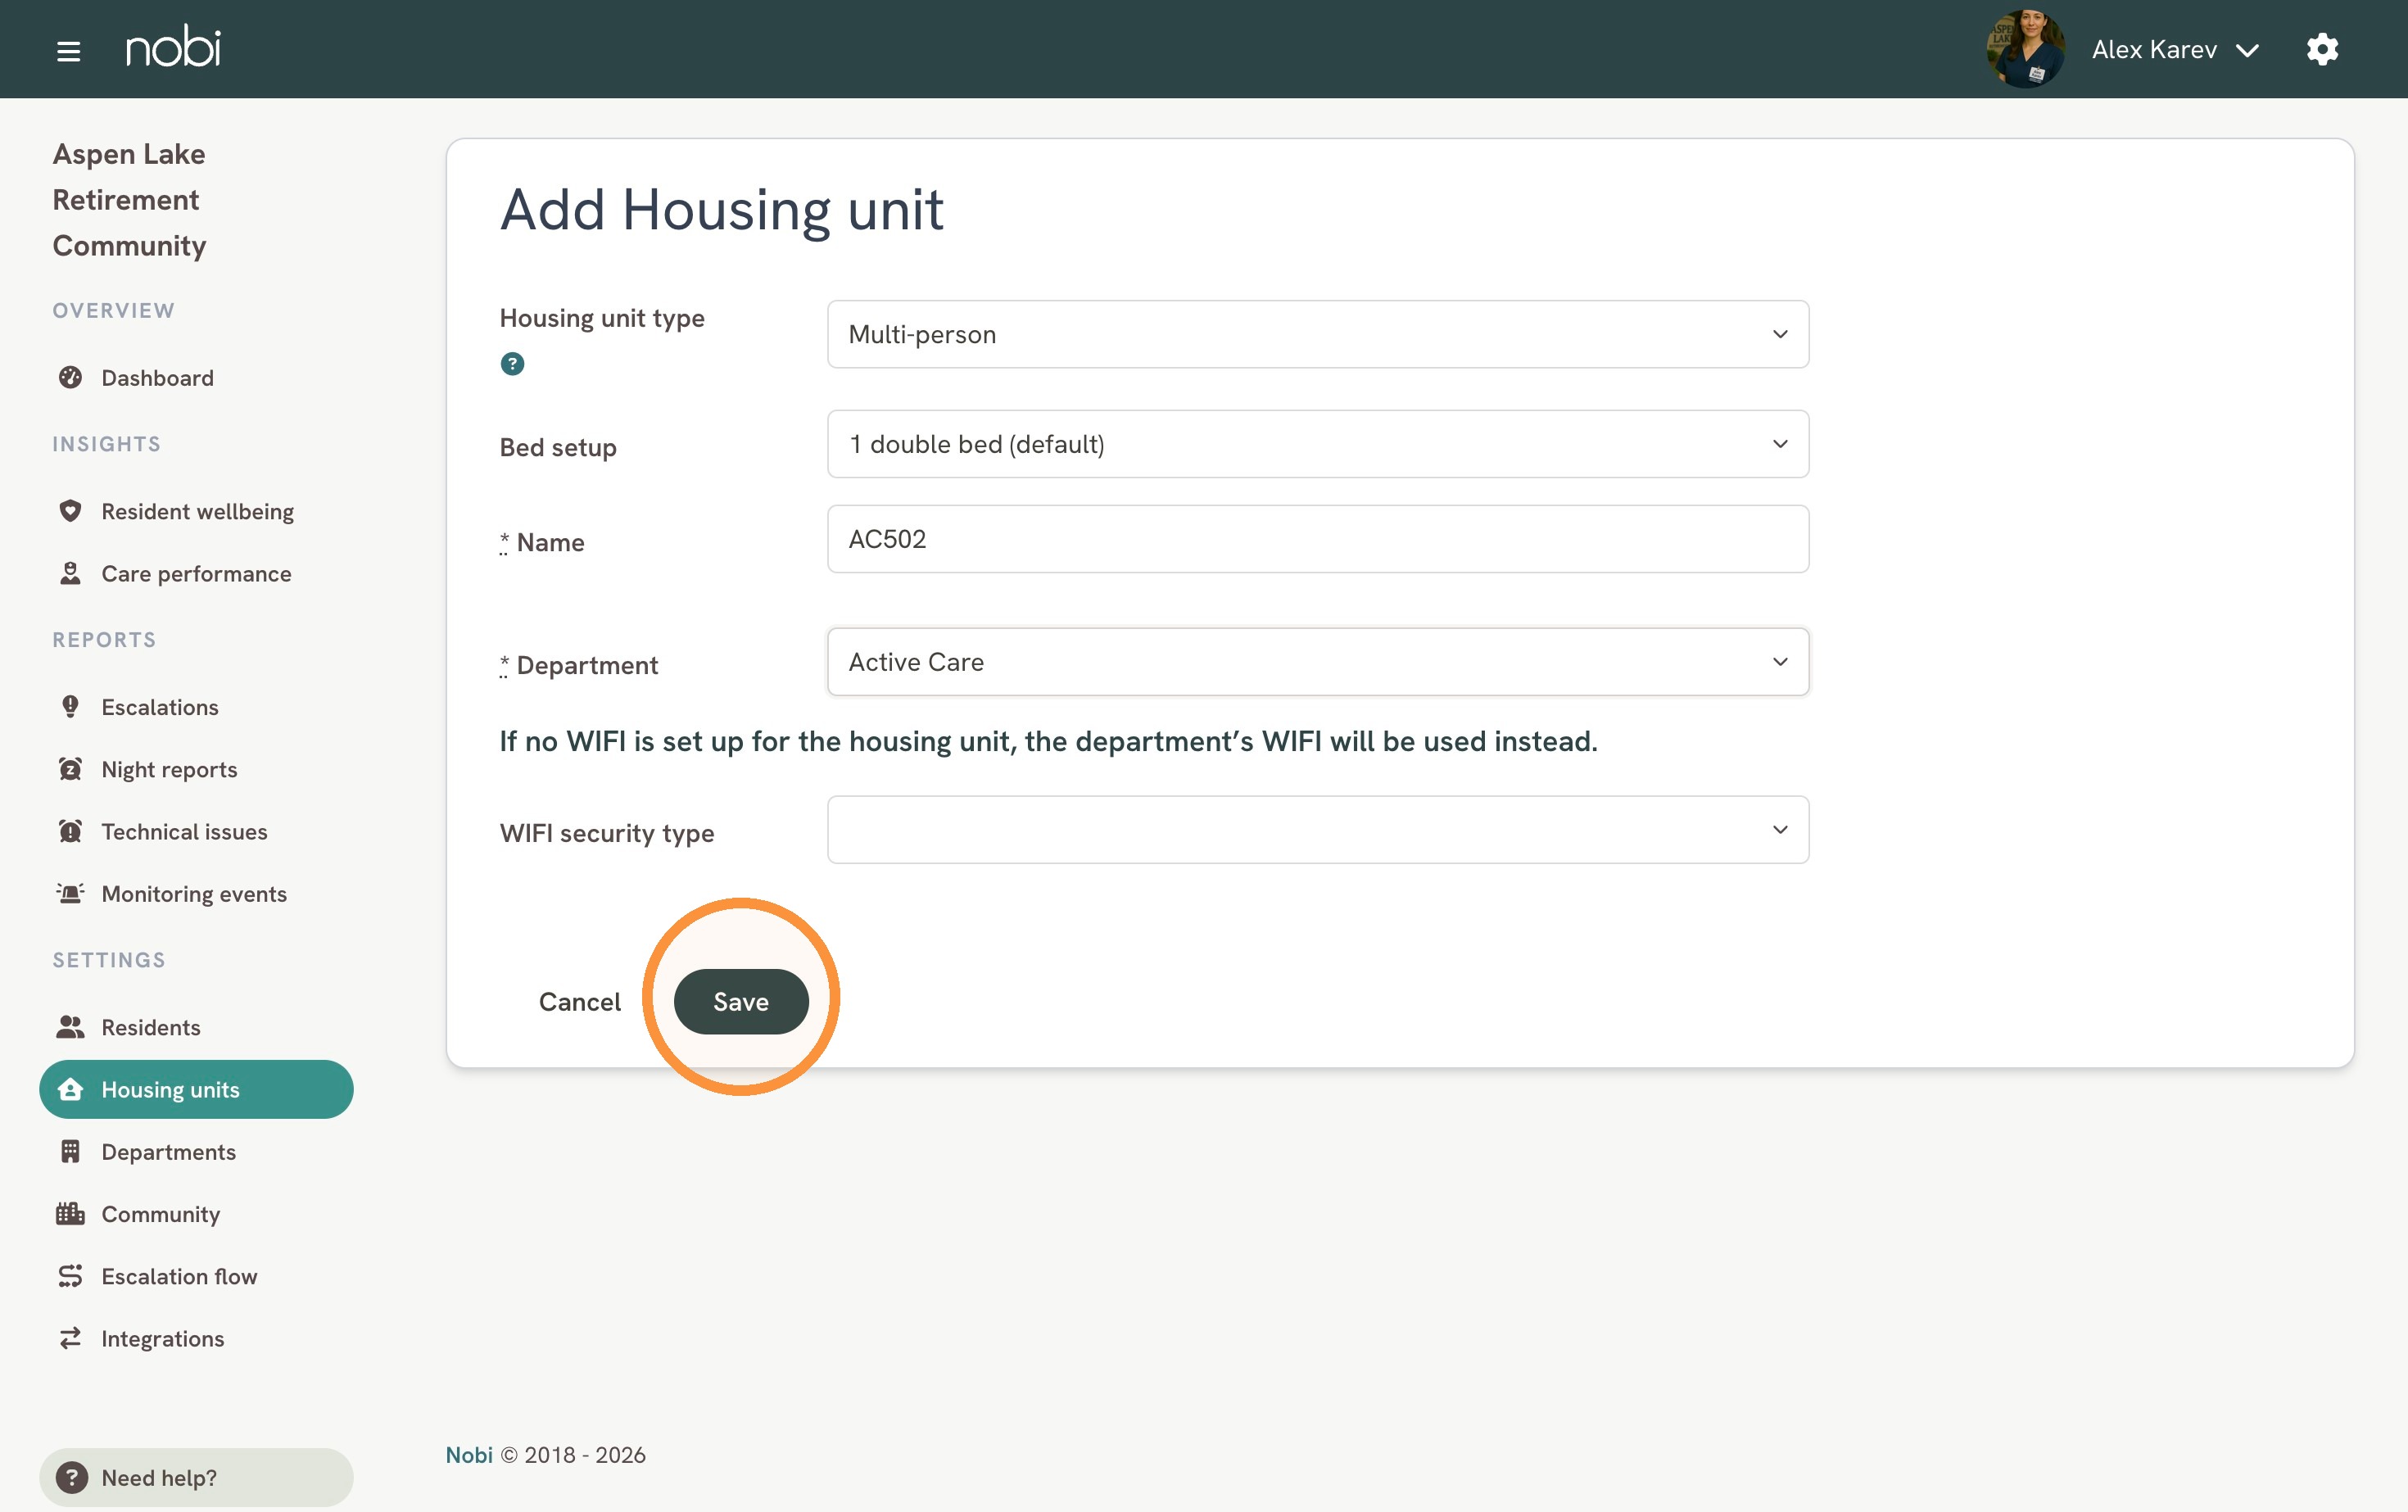Open Night reports
Viewport: 2408px width, 1512px height.
click(x=169, y=769)
